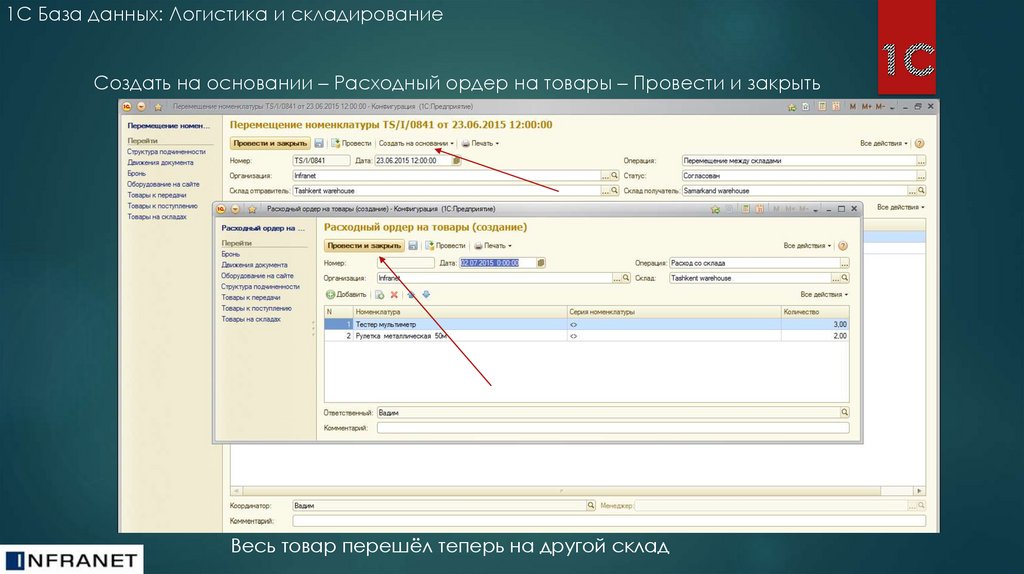Viewport: 1024px width, 574px height.
Task: Open Все действия above the goods table
Action: point(824,295)
